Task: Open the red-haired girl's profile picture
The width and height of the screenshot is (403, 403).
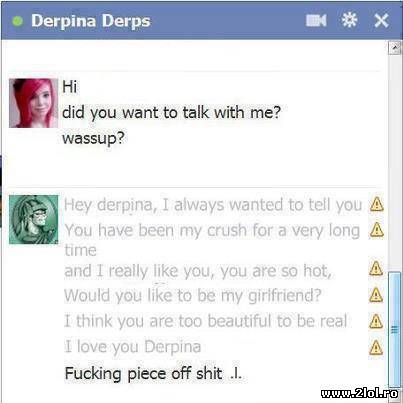Action: coord(33,103)
